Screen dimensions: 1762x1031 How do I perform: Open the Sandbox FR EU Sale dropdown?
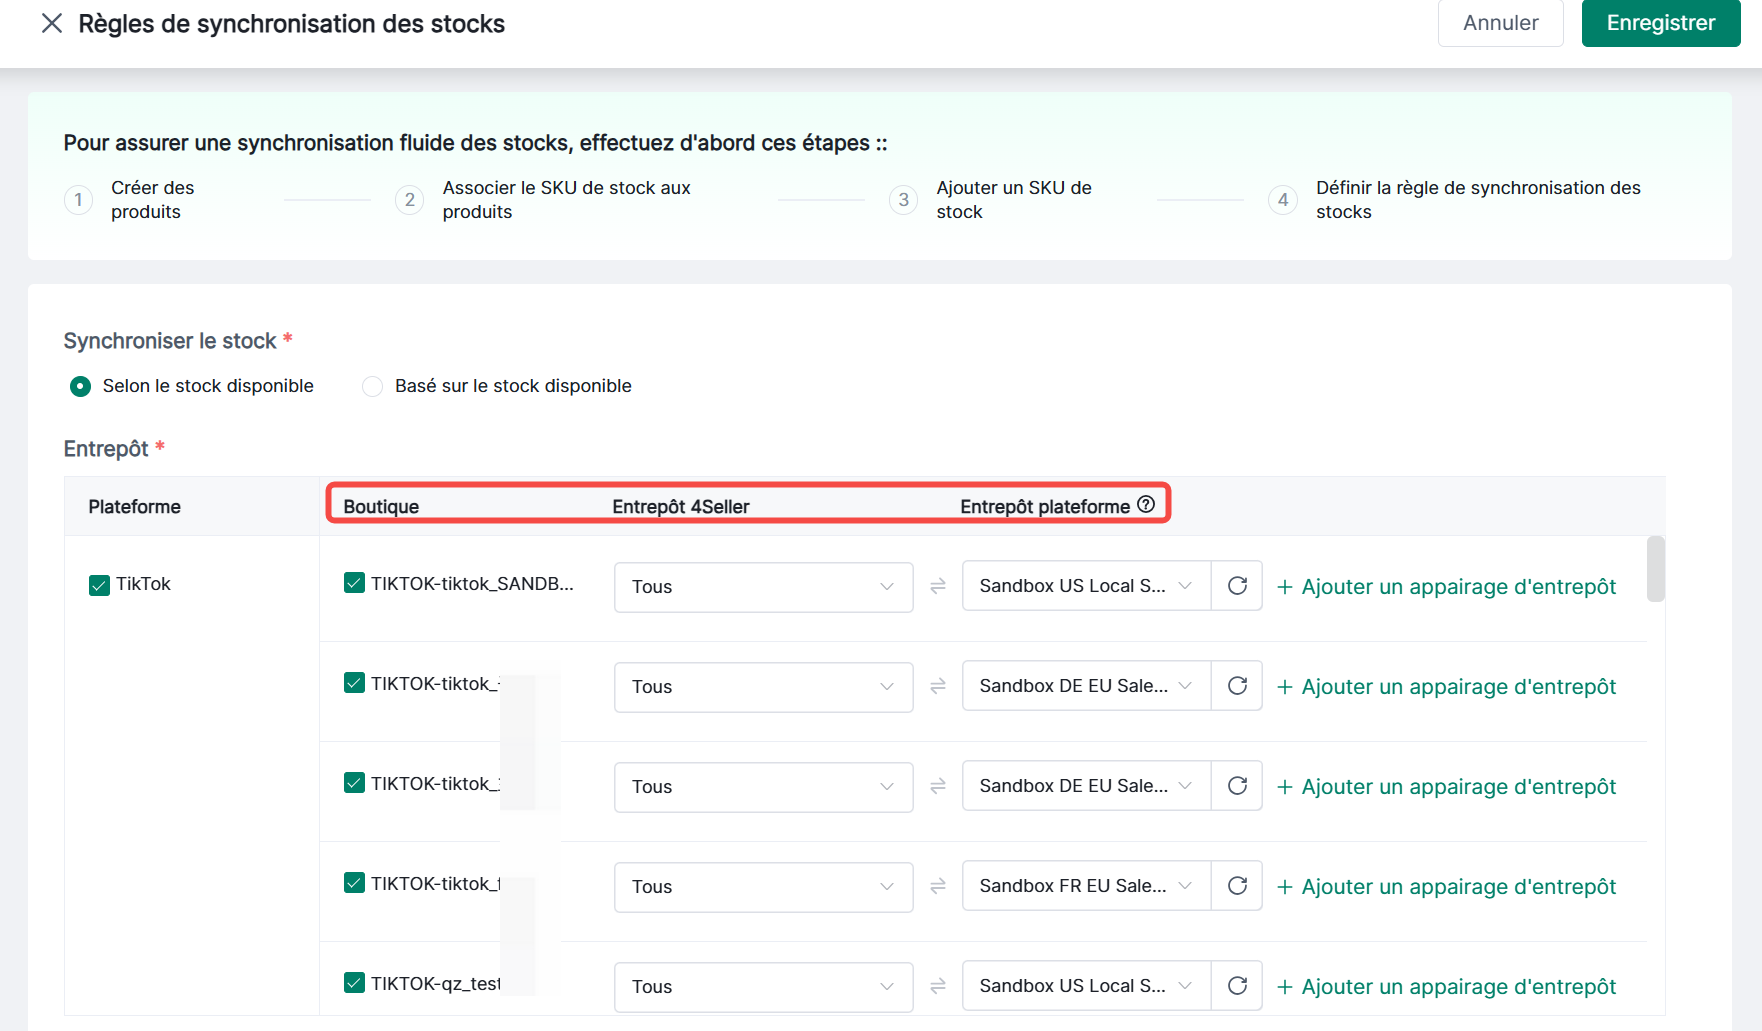click(x=1086, y=886)
